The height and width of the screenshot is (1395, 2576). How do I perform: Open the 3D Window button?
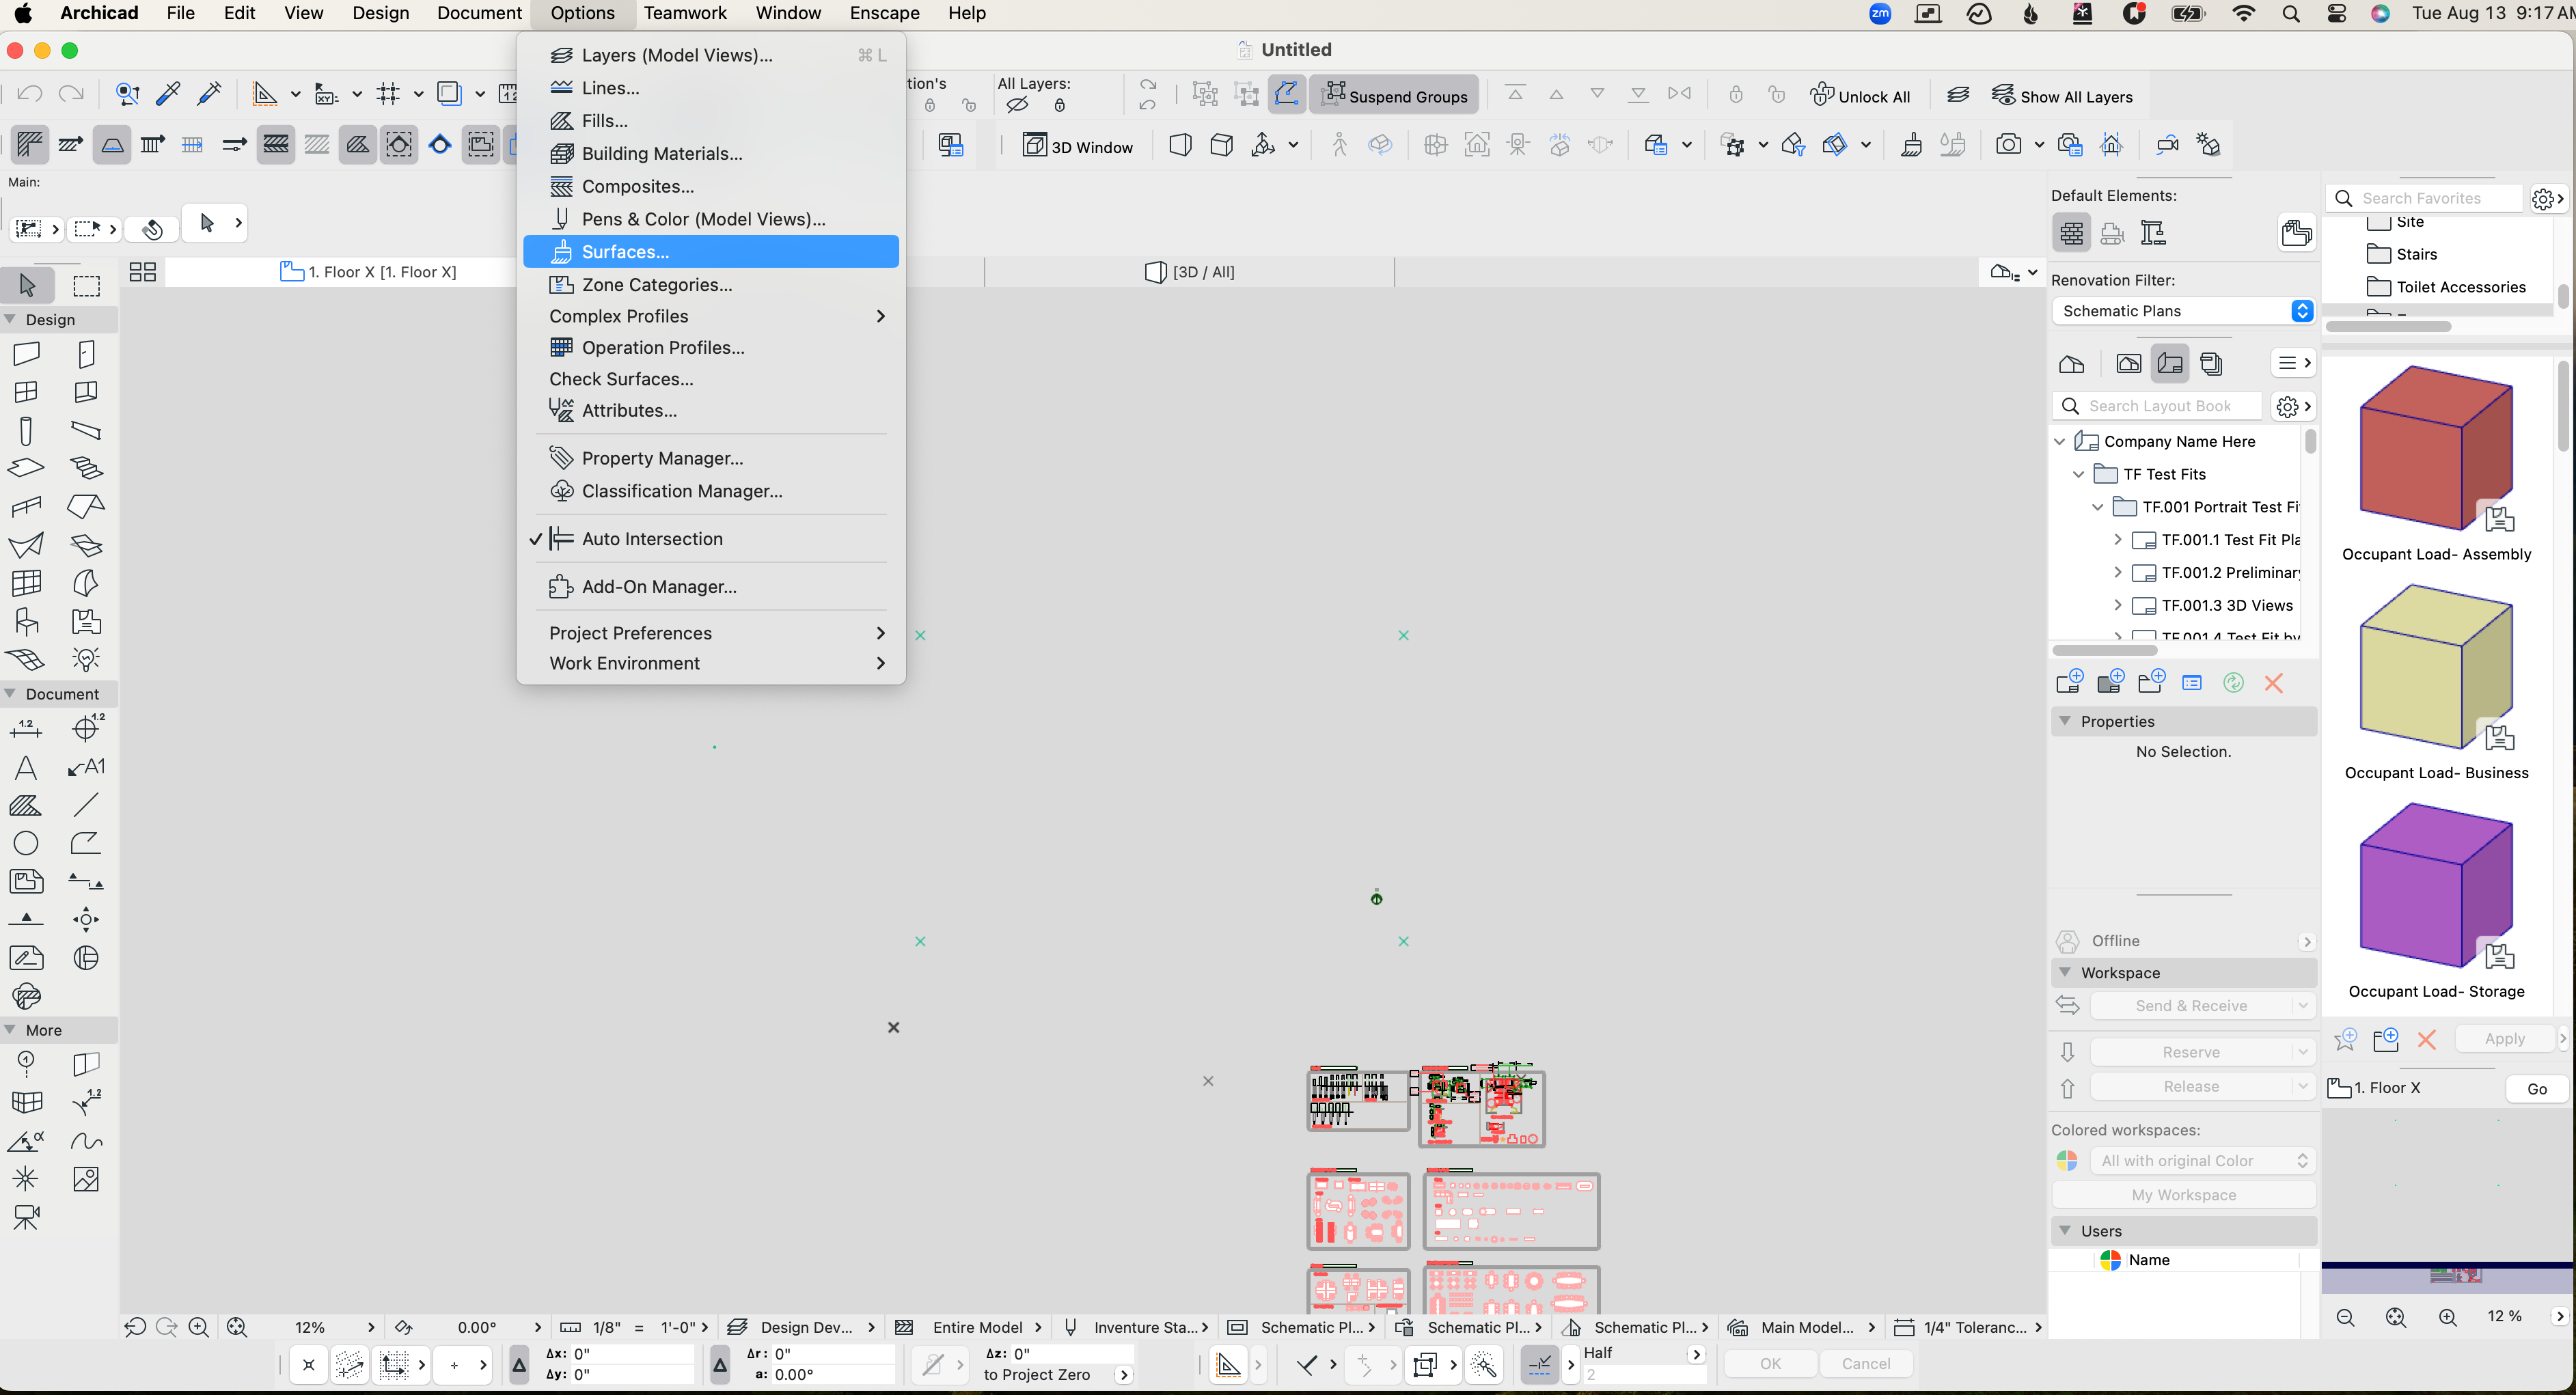(x=1077, y=146)
